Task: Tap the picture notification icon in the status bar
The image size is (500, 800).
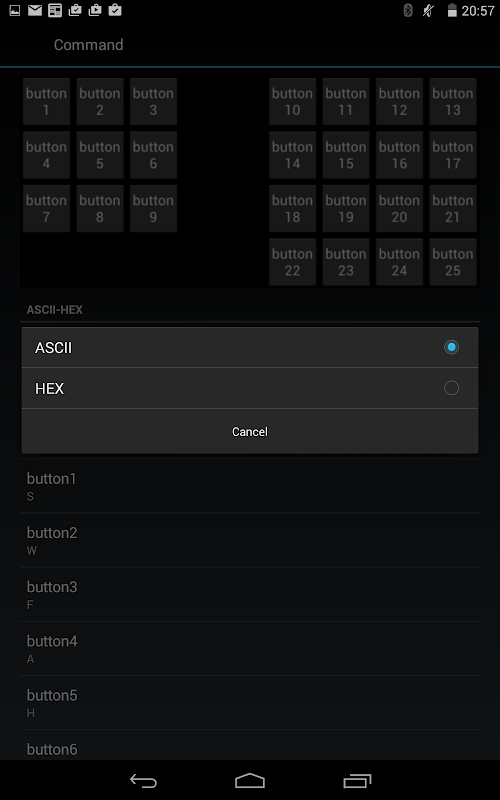Action: [15, 10]
